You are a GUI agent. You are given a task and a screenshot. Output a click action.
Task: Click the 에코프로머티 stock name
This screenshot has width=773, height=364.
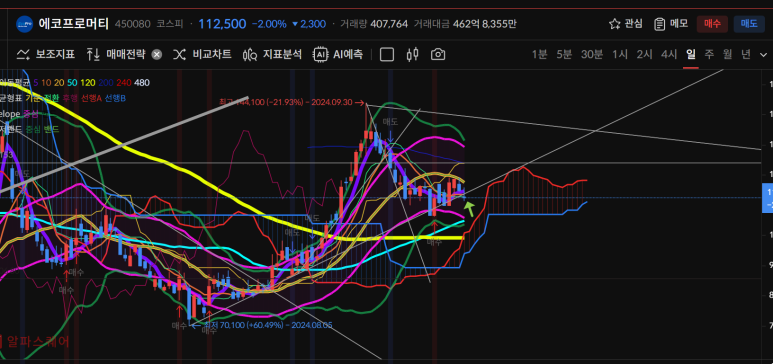coord(73,24)
